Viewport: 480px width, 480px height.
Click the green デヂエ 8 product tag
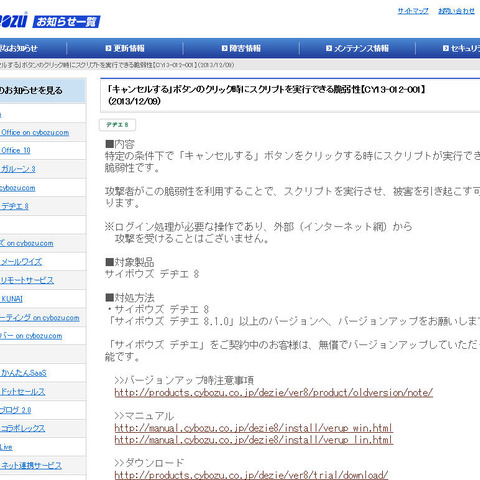(117, 125)
